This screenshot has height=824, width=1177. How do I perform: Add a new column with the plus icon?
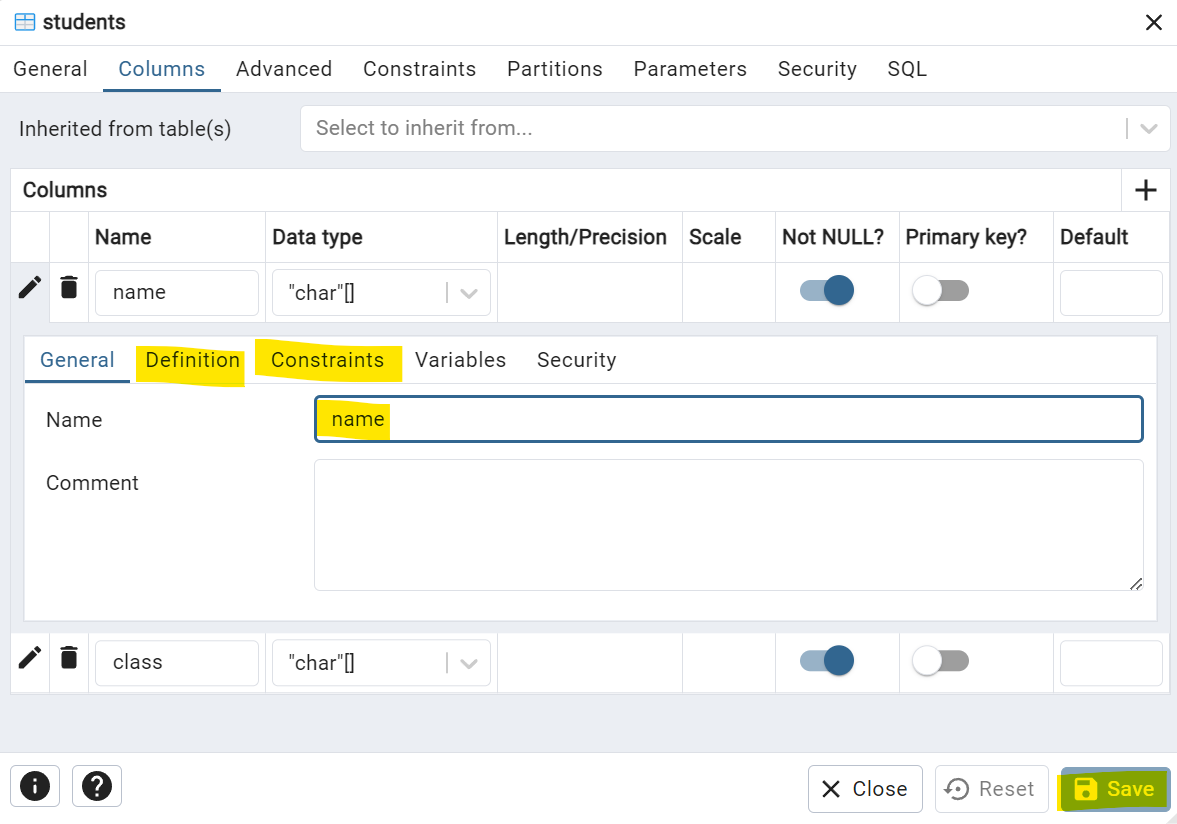coord(1146,190)
